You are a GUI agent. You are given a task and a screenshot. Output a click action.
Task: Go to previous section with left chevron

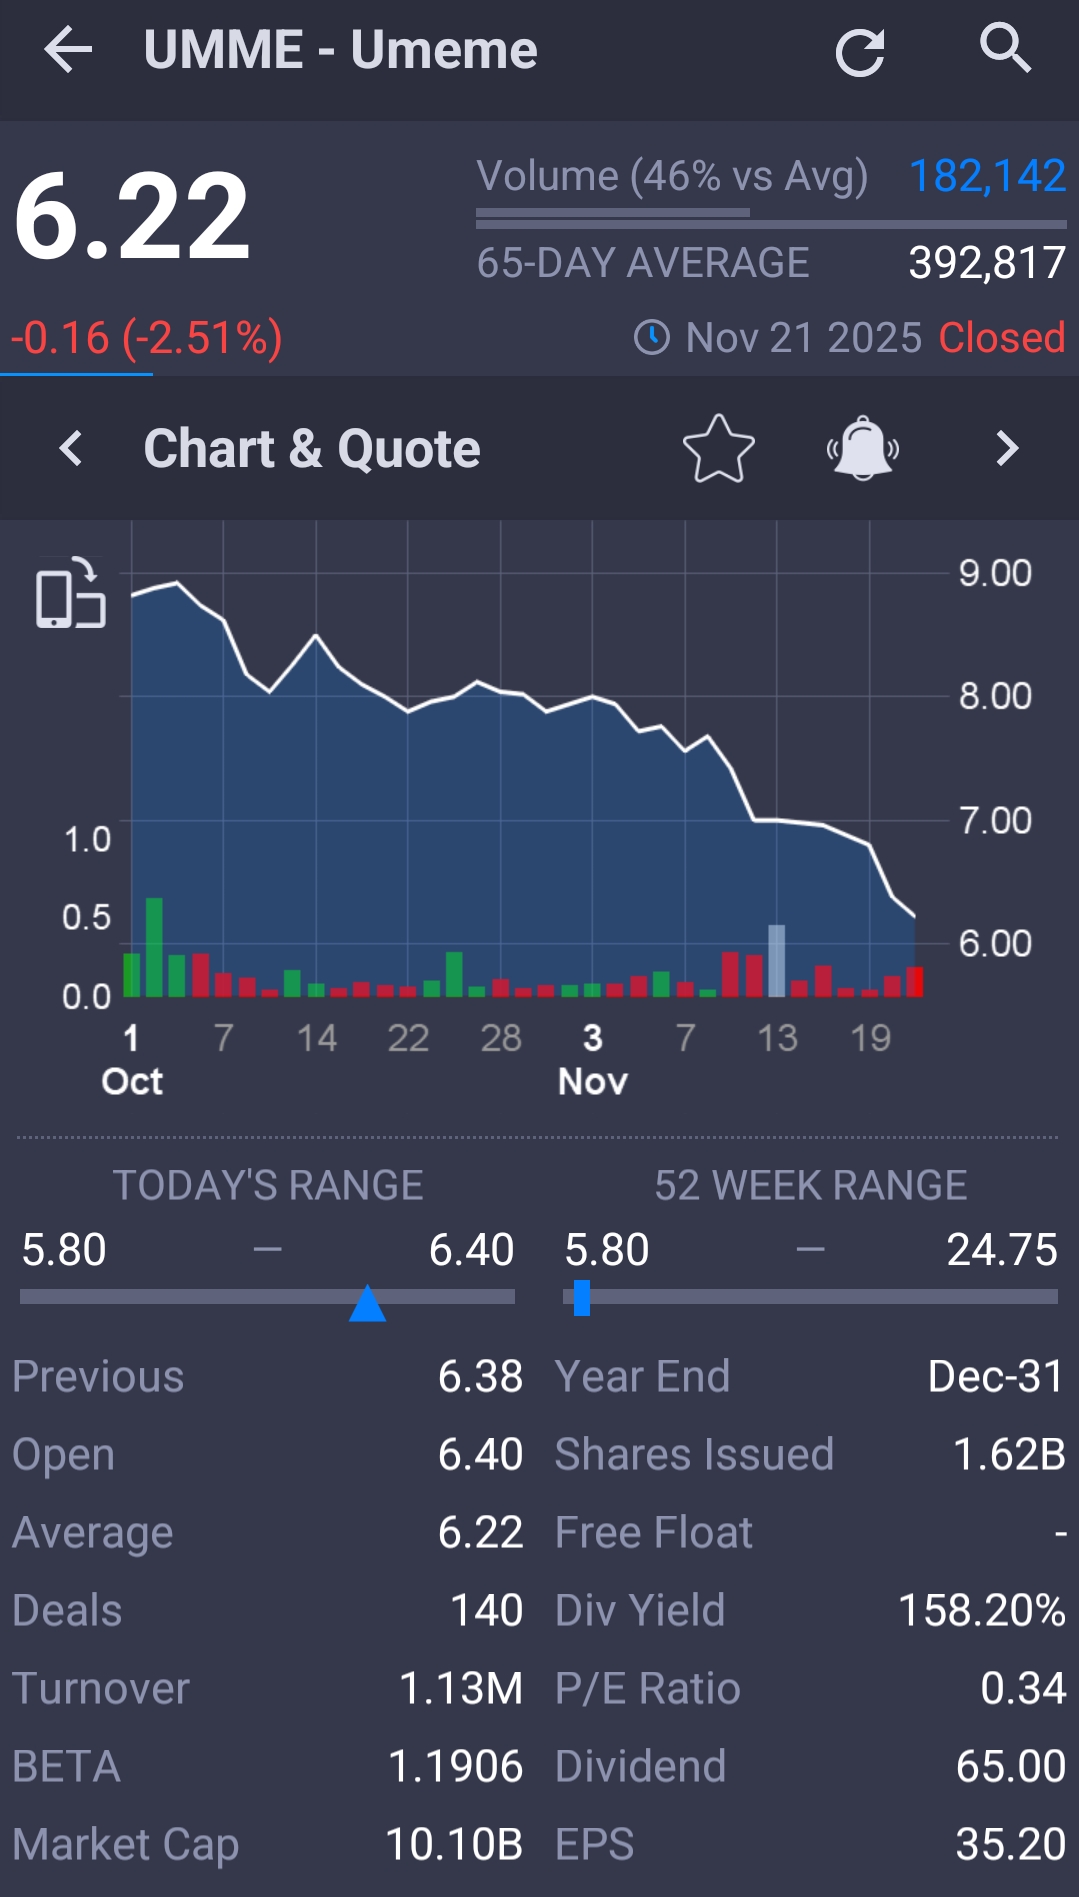click(x=71, y=448)
